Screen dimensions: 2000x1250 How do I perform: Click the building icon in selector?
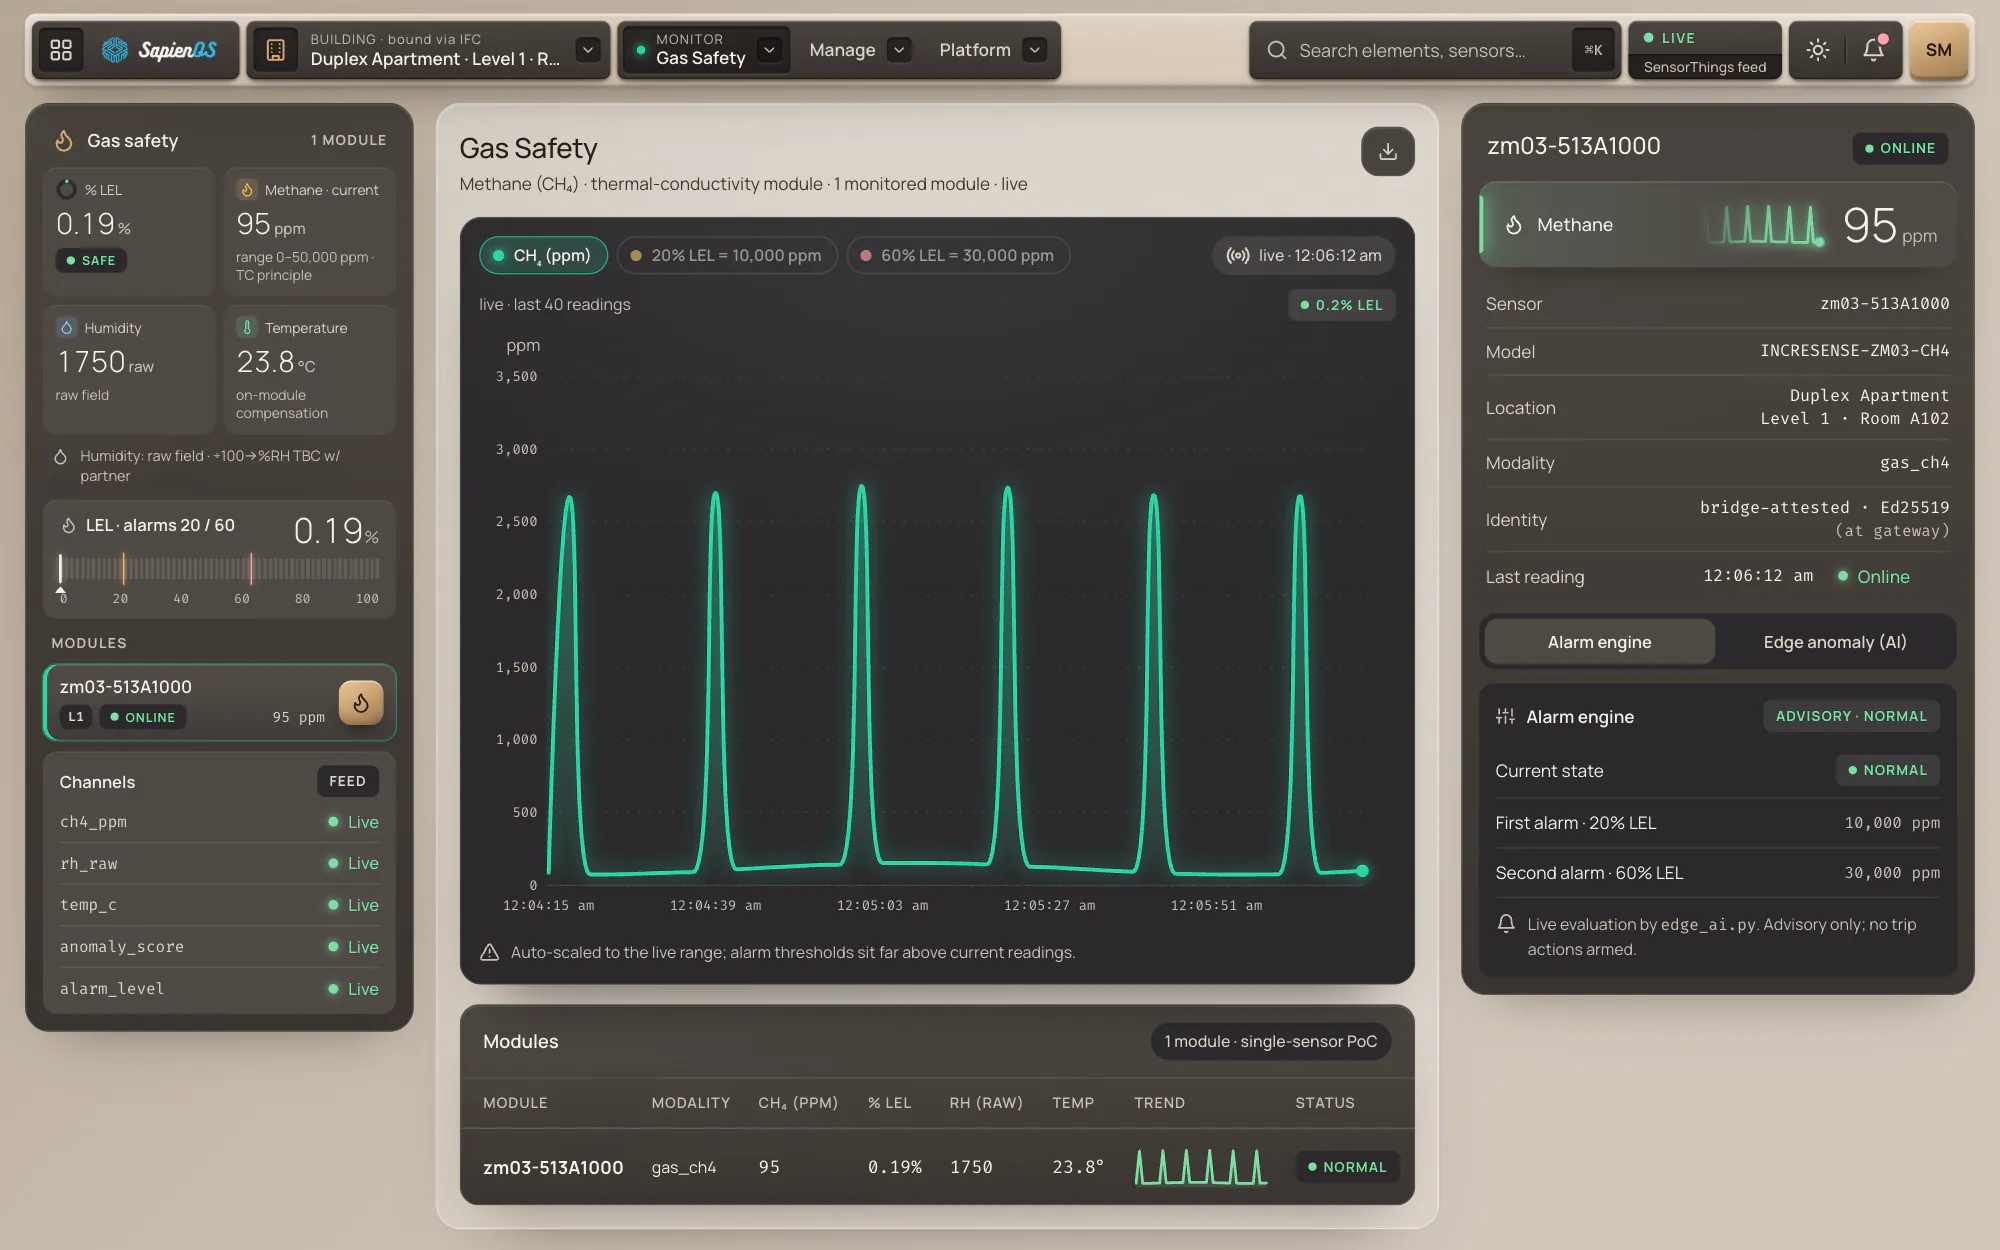276,50
